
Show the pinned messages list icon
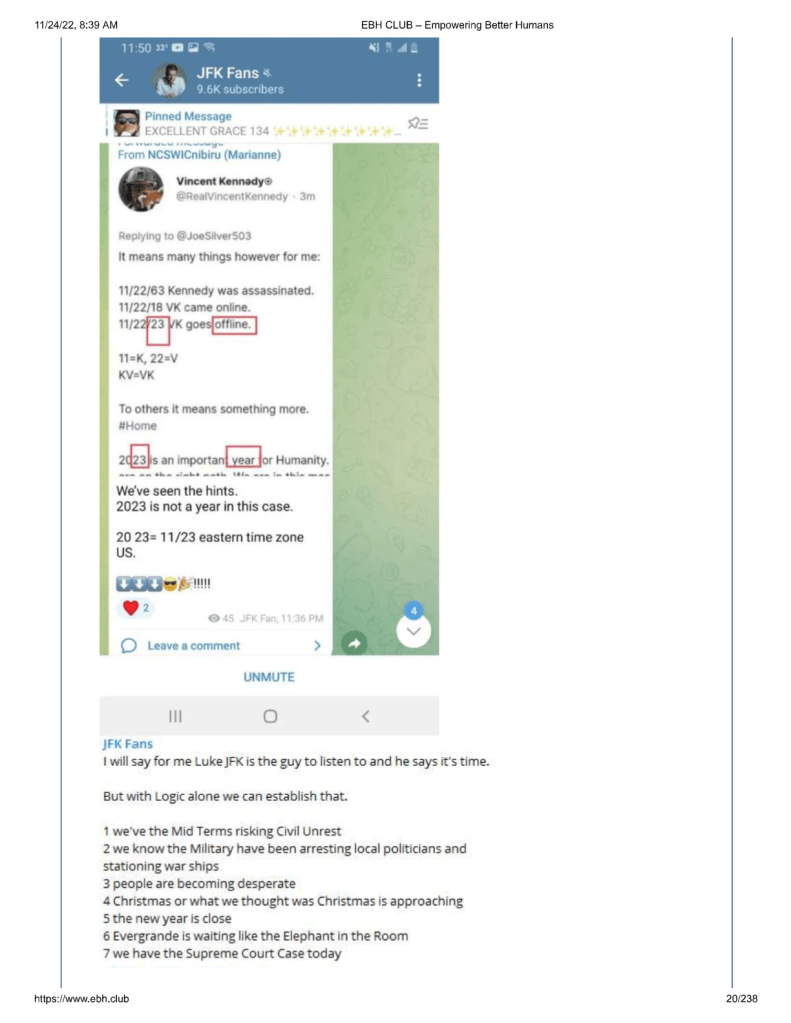[x=418, y=123]
